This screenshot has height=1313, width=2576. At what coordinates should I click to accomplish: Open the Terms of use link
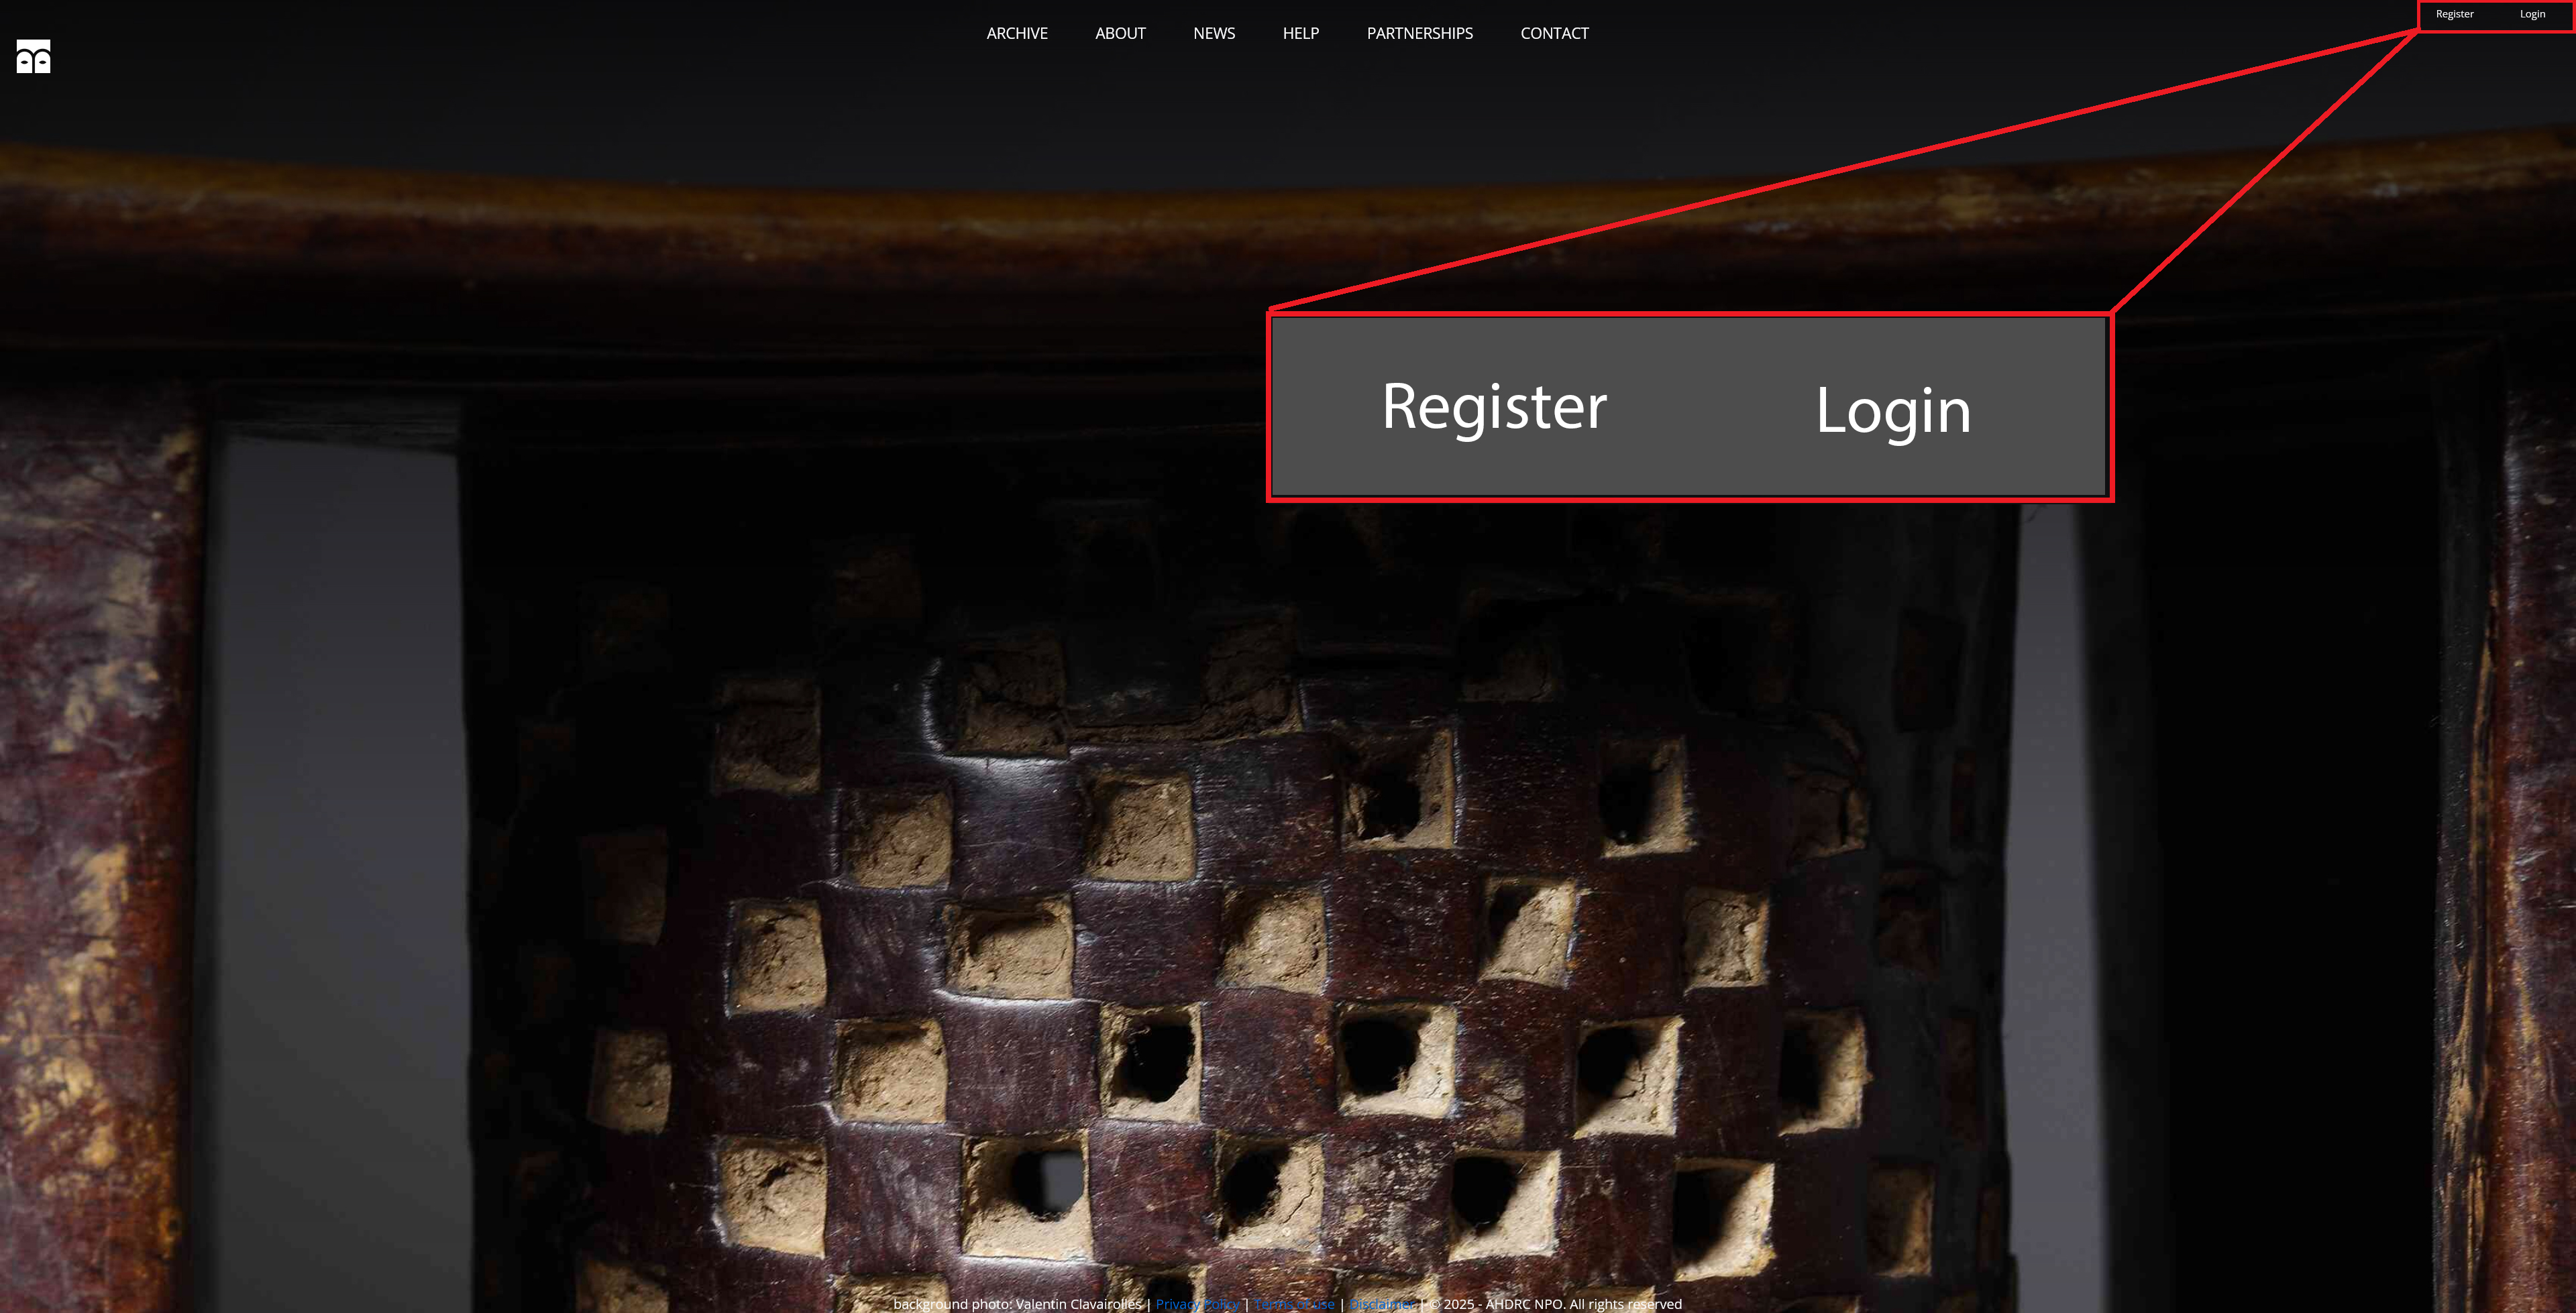[1294, 1304]
